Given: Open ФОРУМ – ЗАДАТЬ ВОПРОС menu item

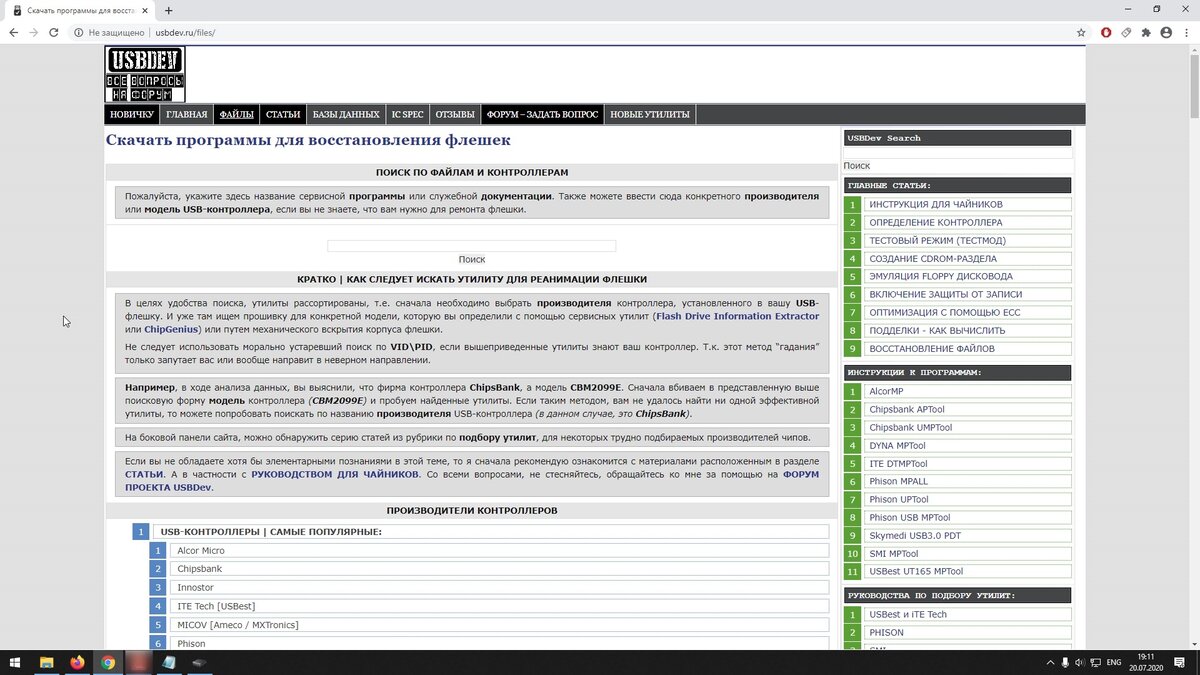Looking at the screenshot, I should [x=543, y=114].
